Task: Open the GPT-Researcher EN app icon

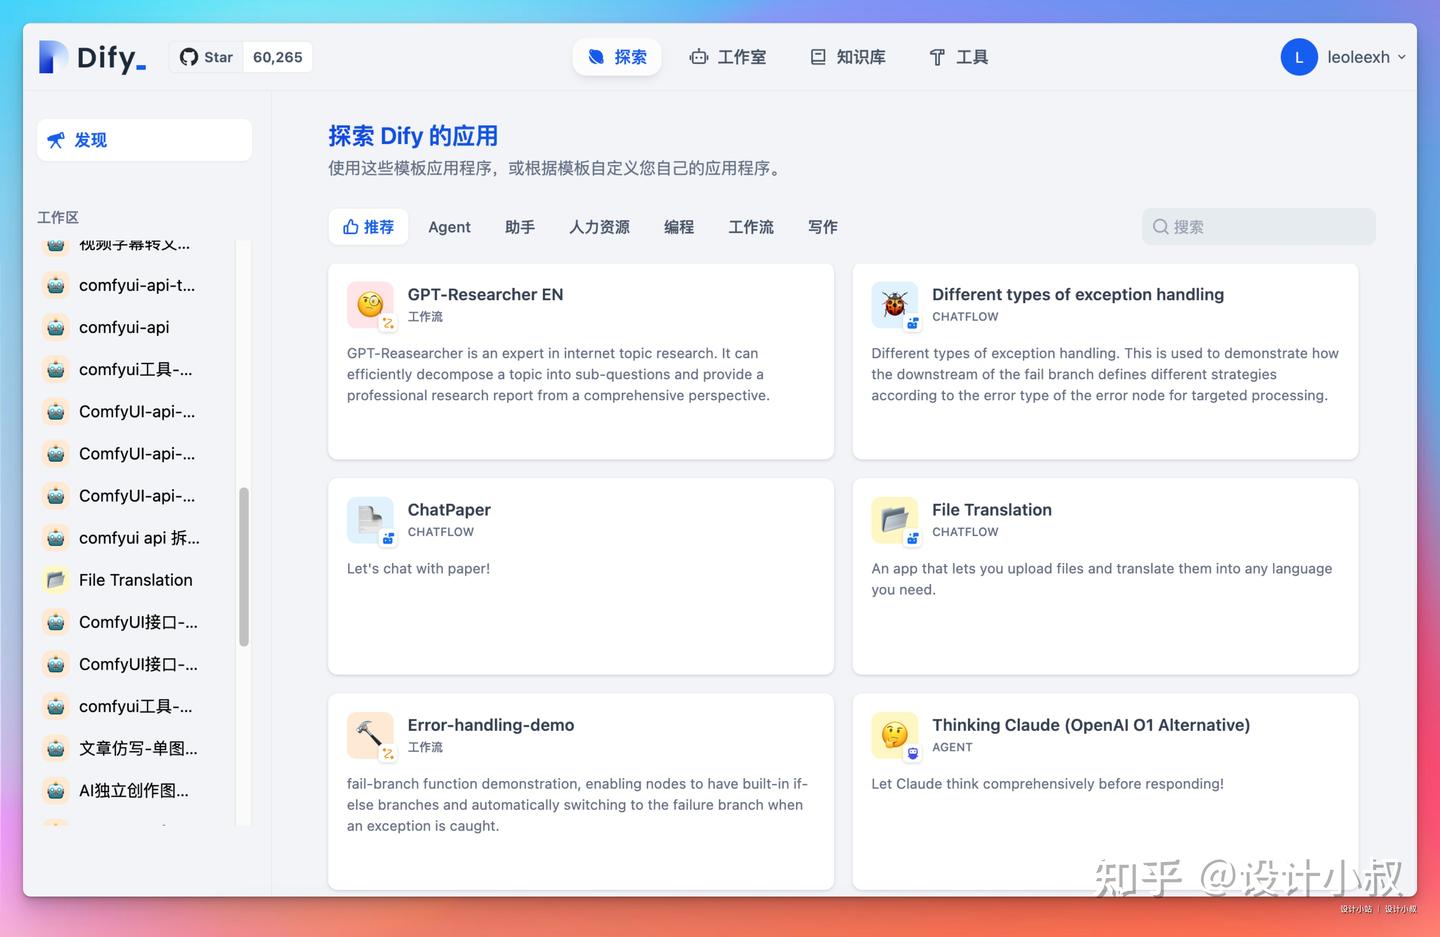Action: click(370, 304)
